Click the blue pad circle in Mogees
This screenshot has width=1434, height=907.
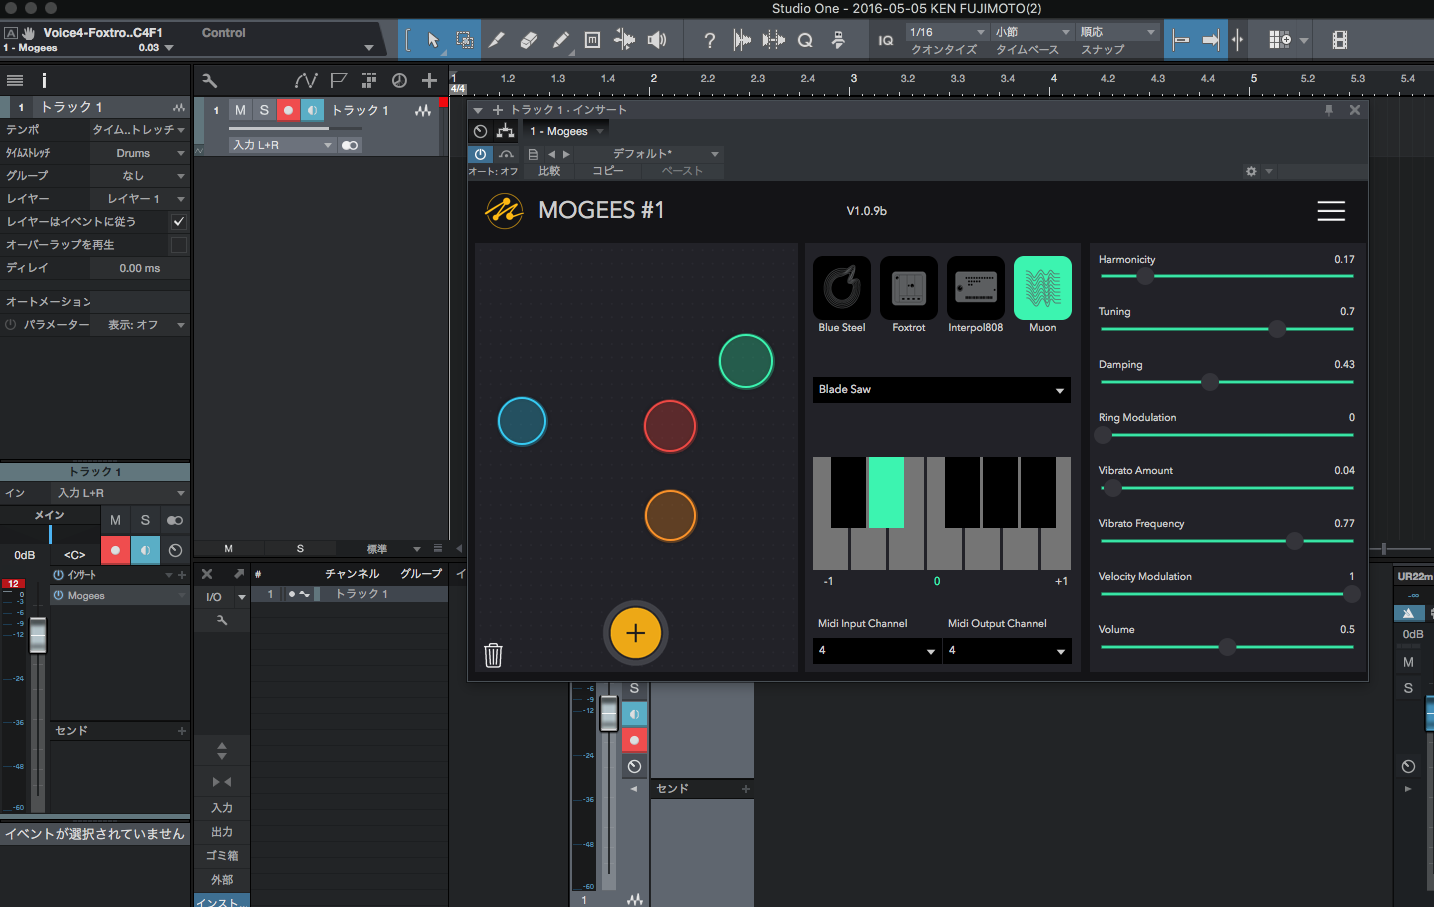pos(522,421)
